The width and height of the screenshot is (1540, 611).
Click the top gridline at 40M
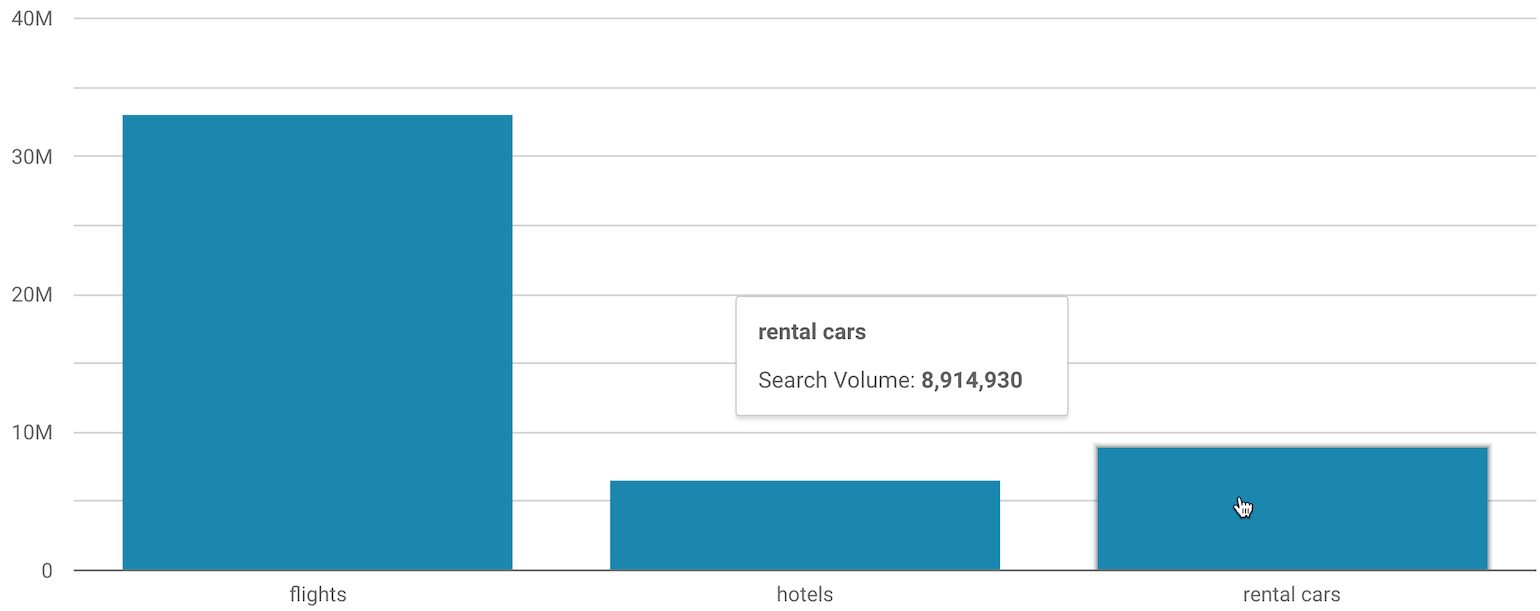pos(800,19)
